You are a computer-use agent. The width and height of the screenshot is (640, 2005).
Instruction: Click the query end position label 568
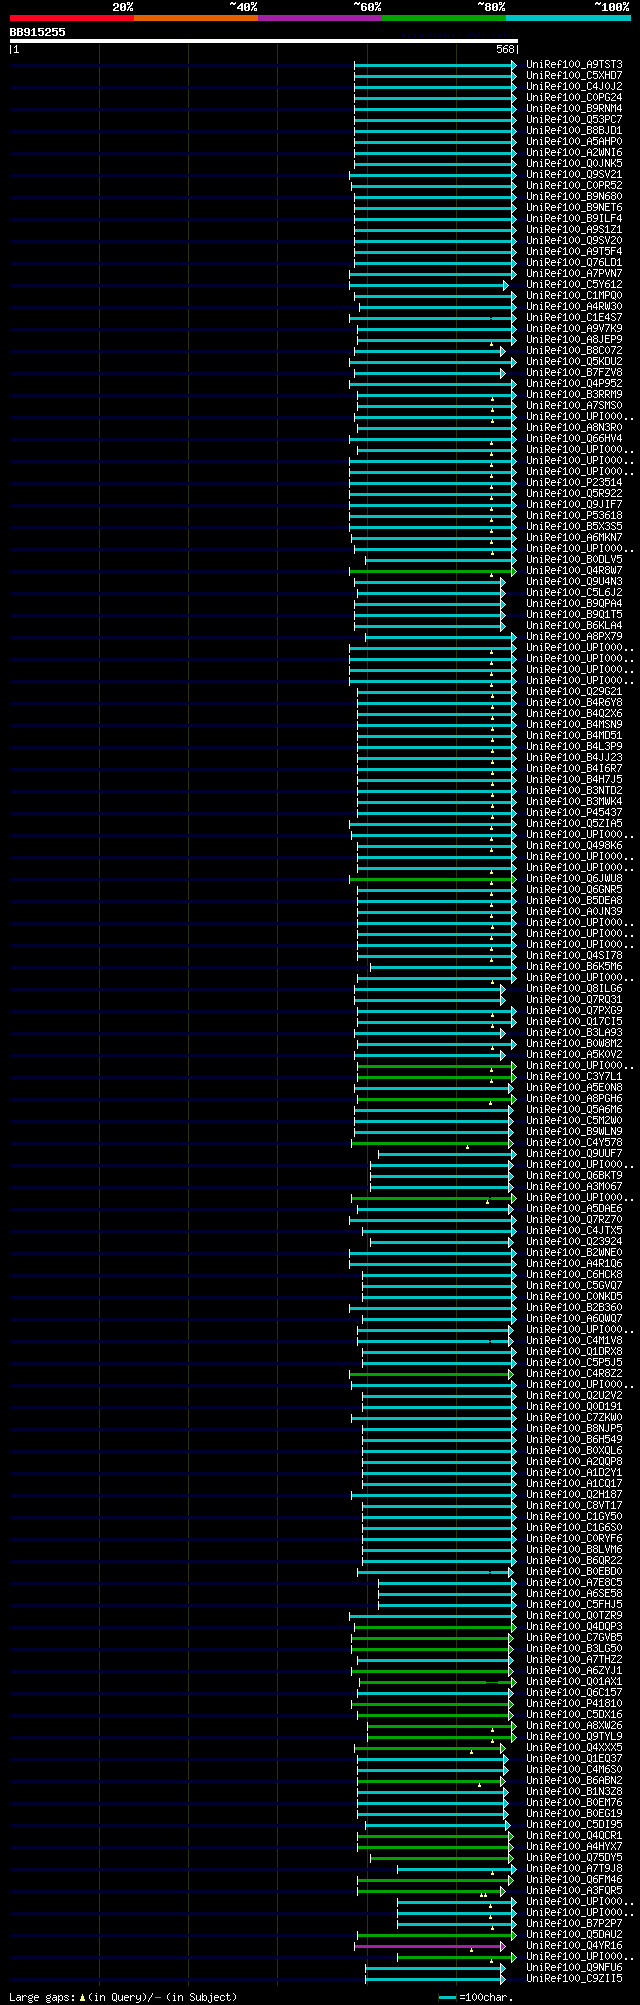tap(505, 49)
